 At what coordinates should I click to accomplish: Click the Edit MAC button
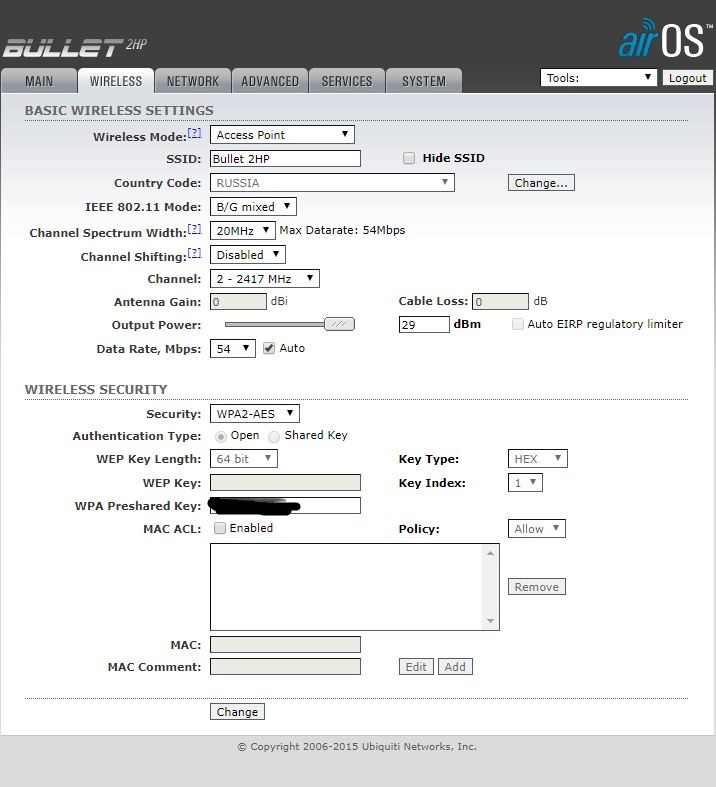point(416,667)
